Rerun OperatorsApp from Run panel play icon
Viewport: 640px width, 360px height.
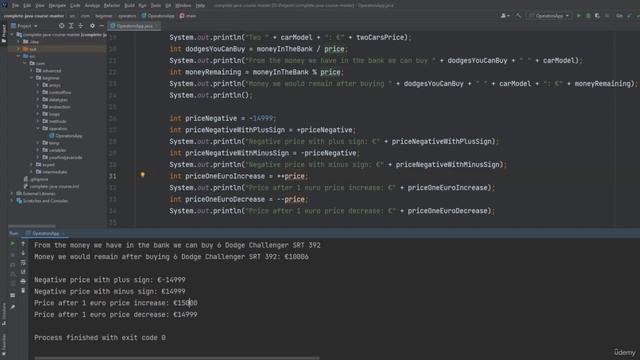(x=13, y=244)
